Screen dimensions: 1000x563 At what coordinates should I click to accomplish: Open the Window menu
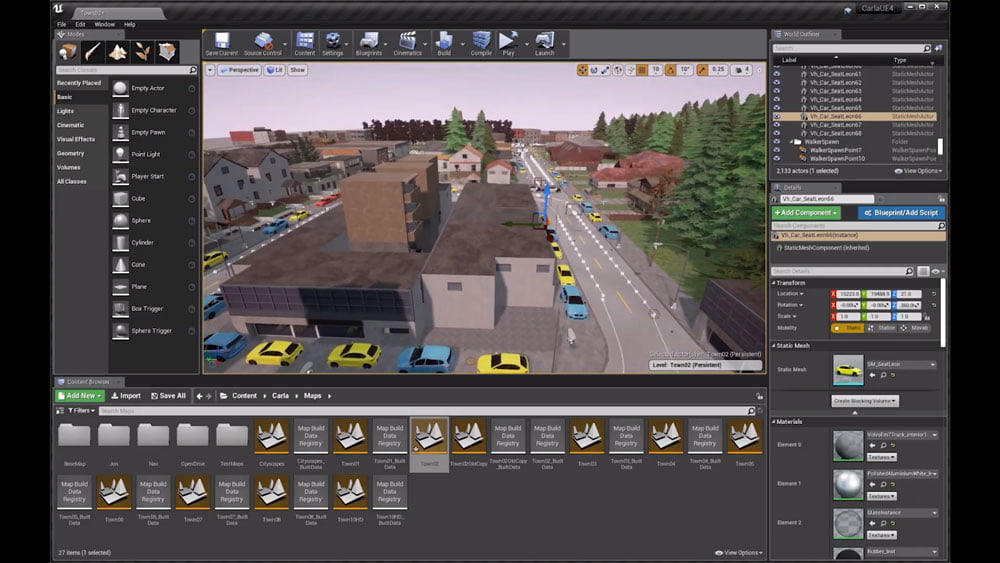[x=104, y=24]
